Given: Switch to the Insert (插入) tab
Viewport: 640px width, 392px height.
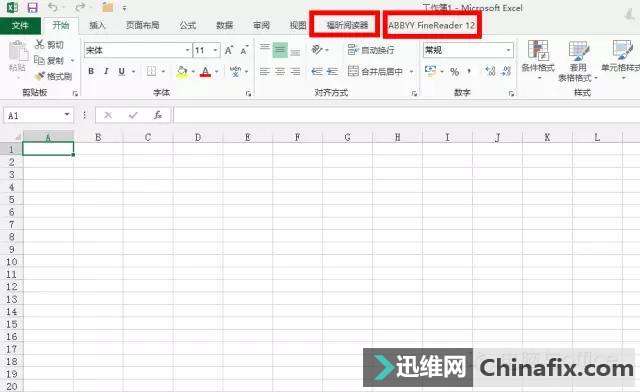Looking at the screenshot, I should (97, 25).
